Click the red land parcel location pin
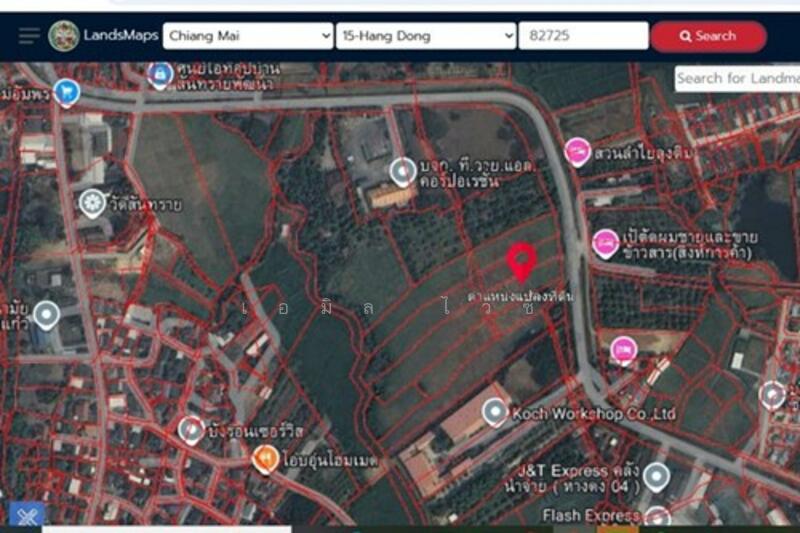This screenshot has height=533, width=800. 521,260
